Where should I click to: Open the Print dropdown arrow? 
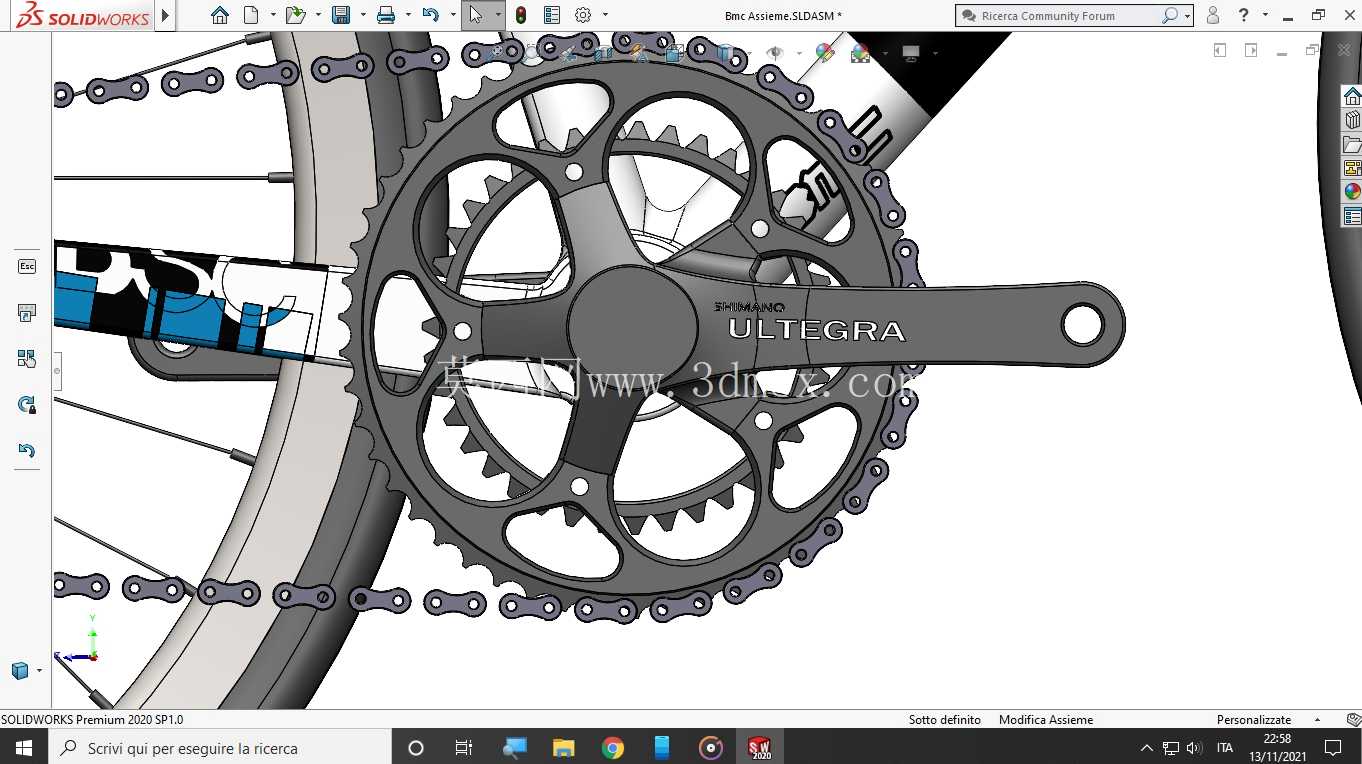pos(407,15)
